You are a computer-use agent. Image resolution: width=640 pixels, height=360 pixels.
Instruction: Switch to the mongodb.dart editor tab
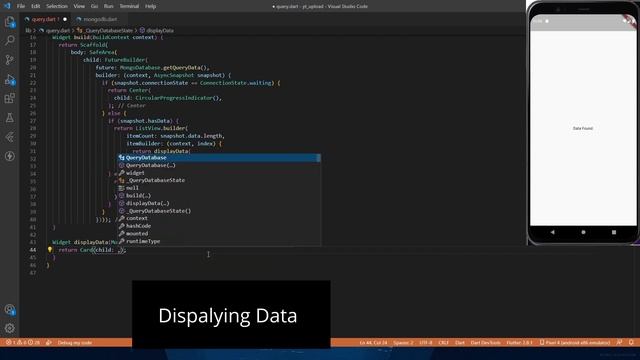pos(100,19)
